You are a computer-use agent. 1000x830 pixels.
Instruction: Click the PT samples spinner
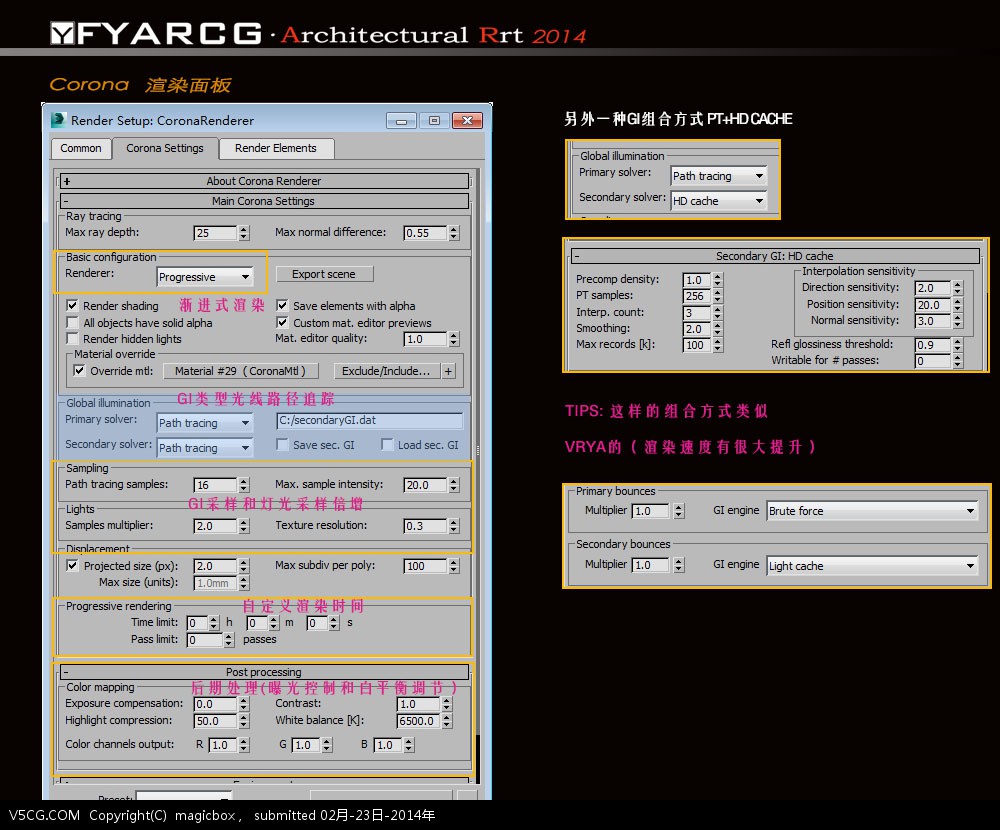(717, 296)
